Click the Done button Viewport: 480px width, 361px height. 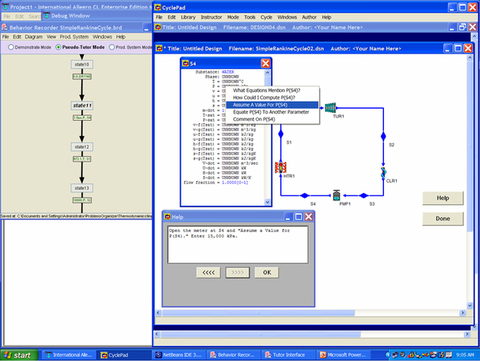443,219
